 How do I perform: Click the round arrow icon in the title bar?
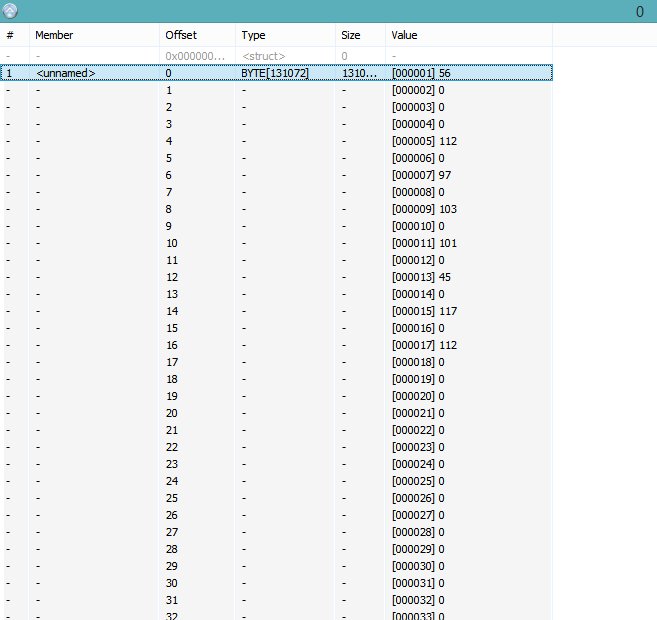11,11
